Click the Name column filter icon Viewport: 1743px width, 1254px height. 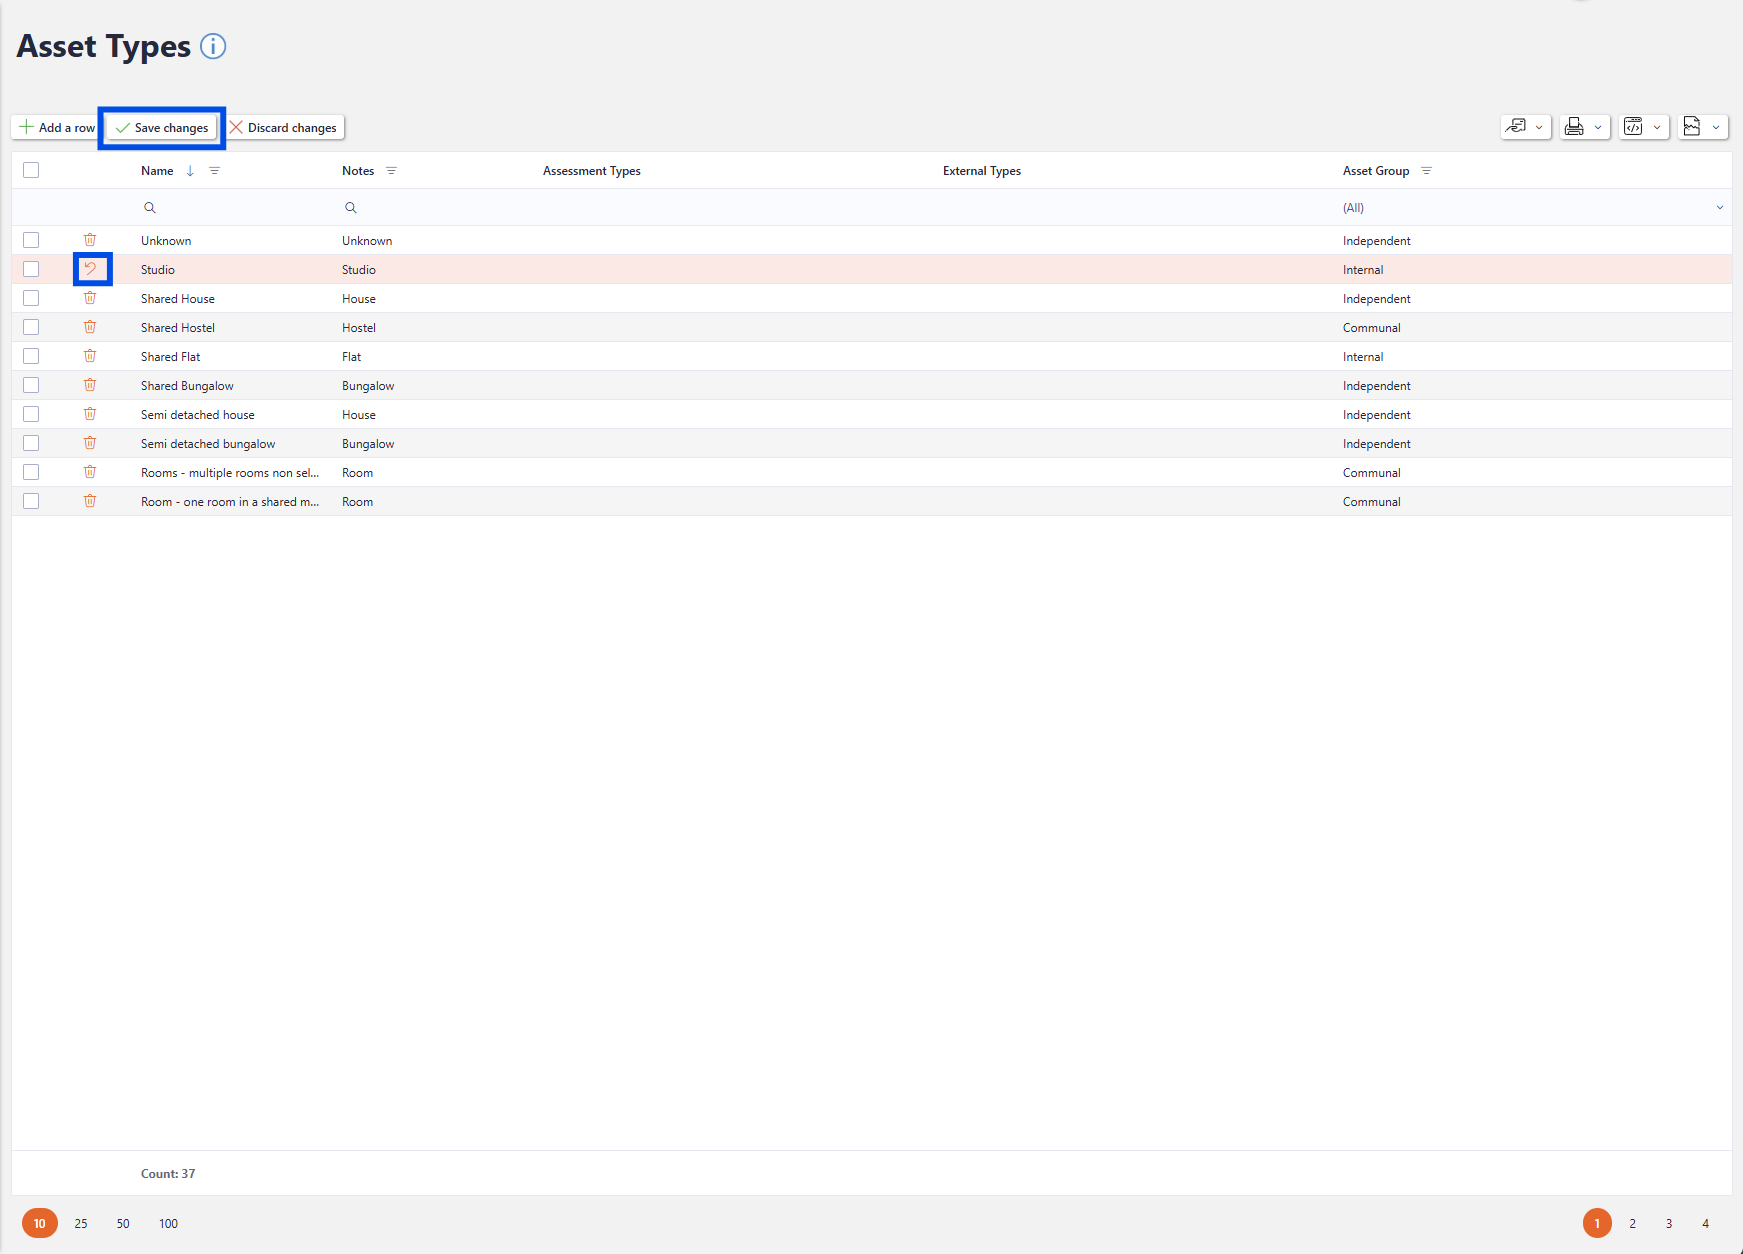pos(214,171)
